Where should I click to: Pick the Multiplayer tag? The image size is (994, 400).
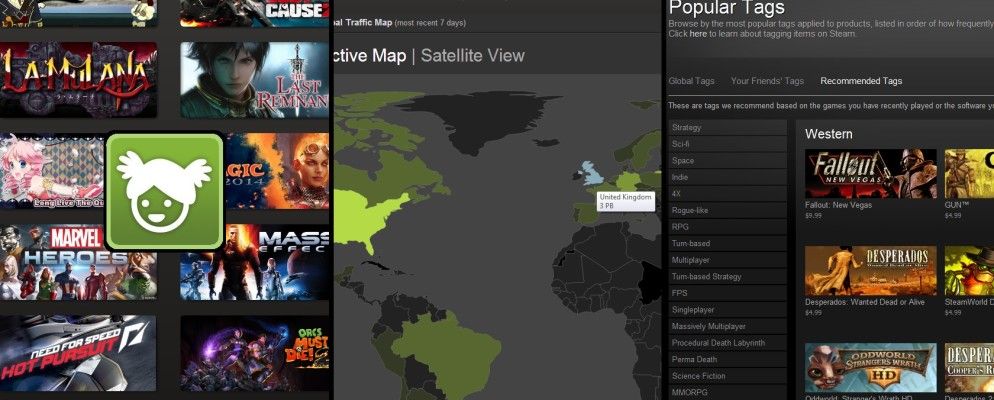coord(728,260)
